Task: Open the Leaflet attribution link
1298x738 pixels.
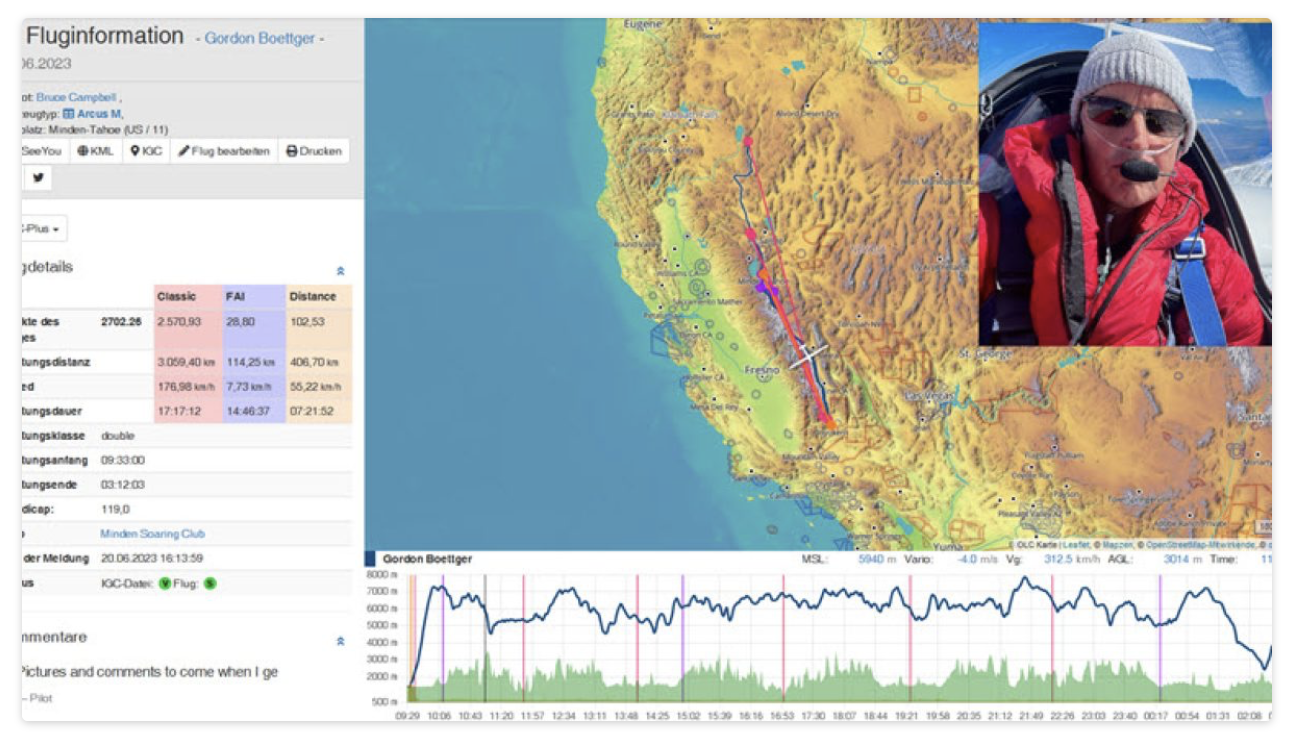Action: [x=1076, y=545]
